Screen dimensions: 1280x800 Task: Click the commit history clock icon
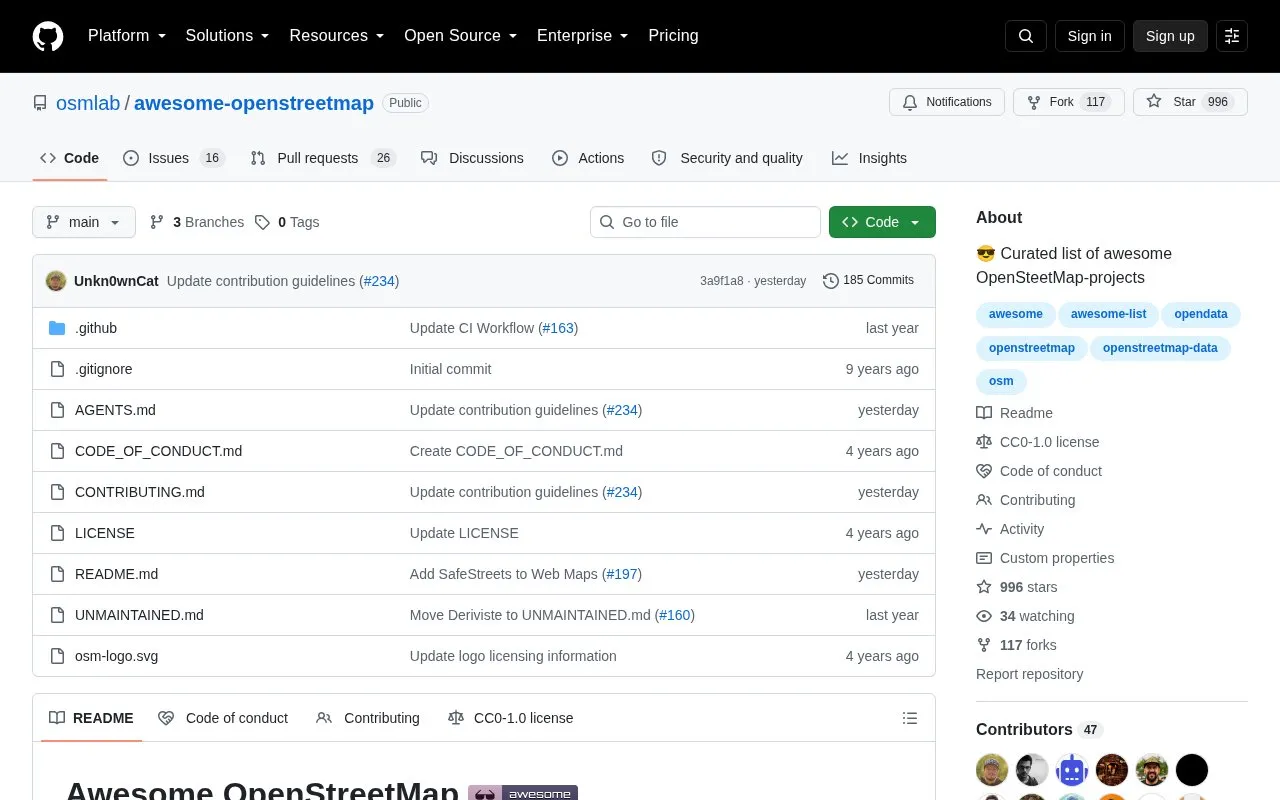tap(830, 281)
